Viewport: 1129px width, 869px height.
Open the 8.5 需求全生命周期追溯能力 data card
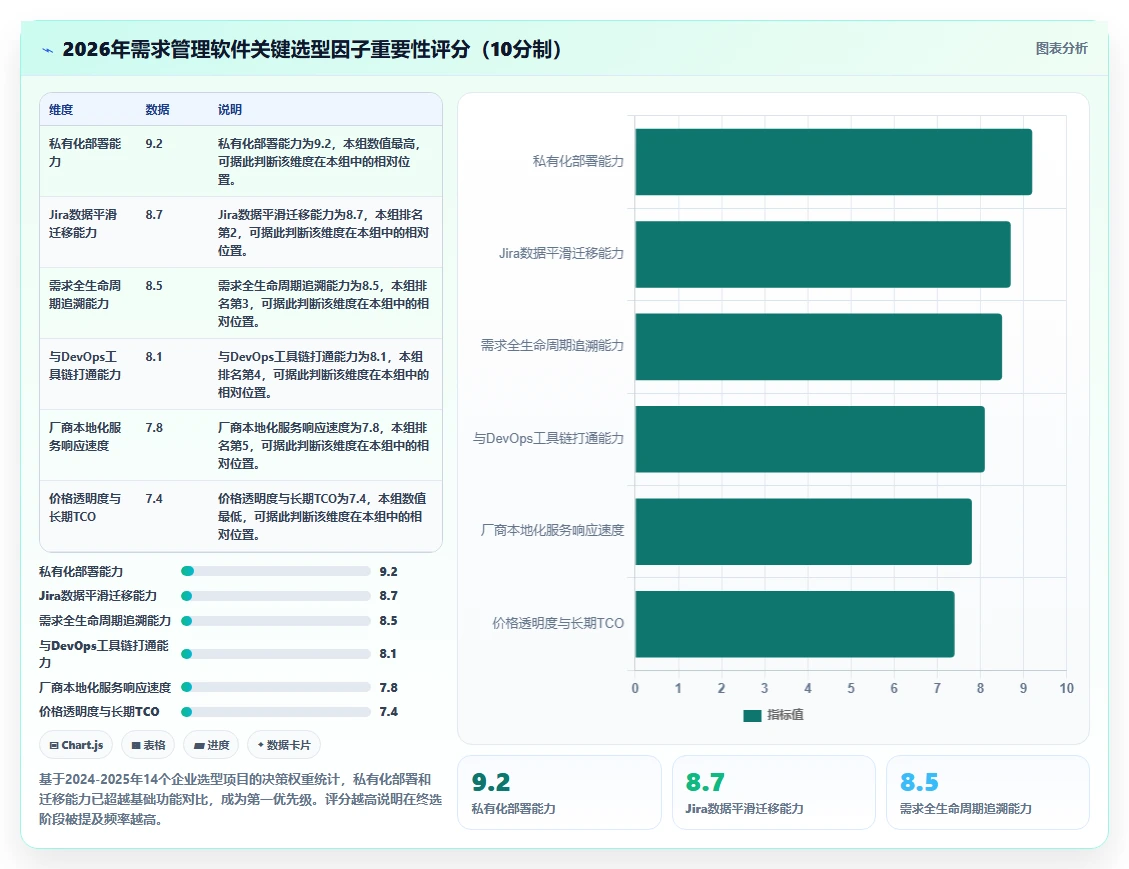click(987, 792)
